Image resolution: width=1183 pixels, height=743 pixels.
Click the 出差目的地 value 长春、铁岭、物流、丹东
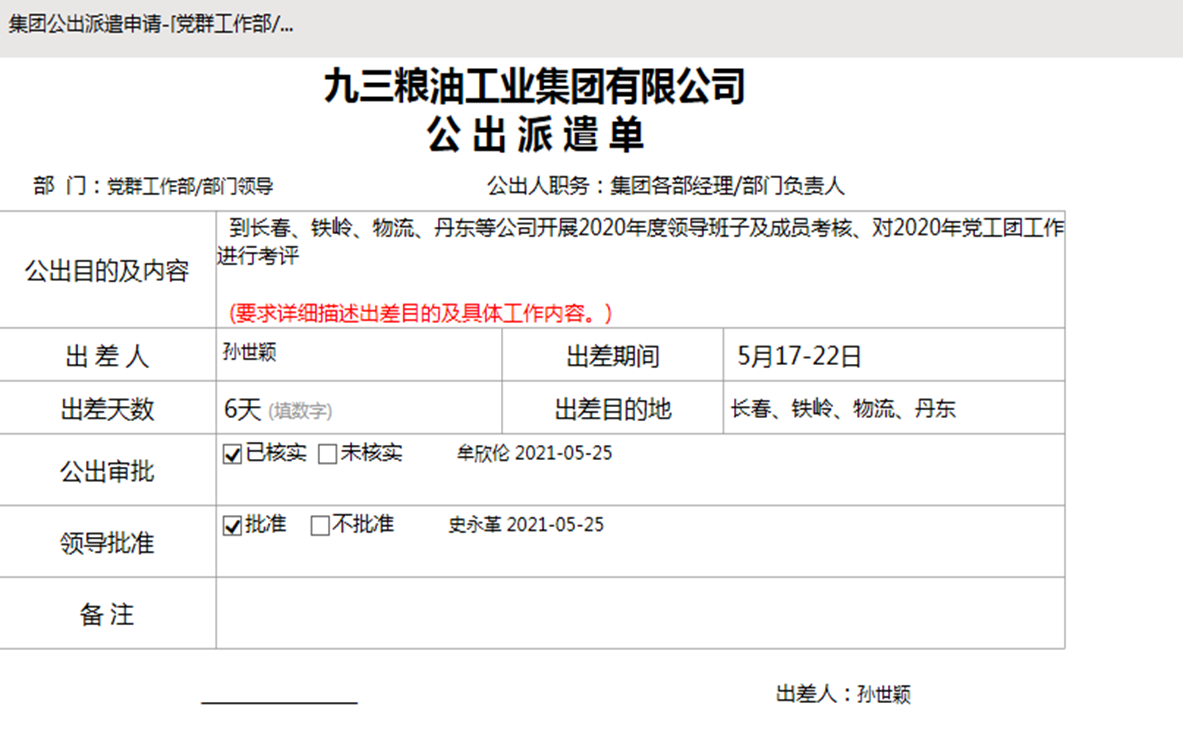[843, 409]
